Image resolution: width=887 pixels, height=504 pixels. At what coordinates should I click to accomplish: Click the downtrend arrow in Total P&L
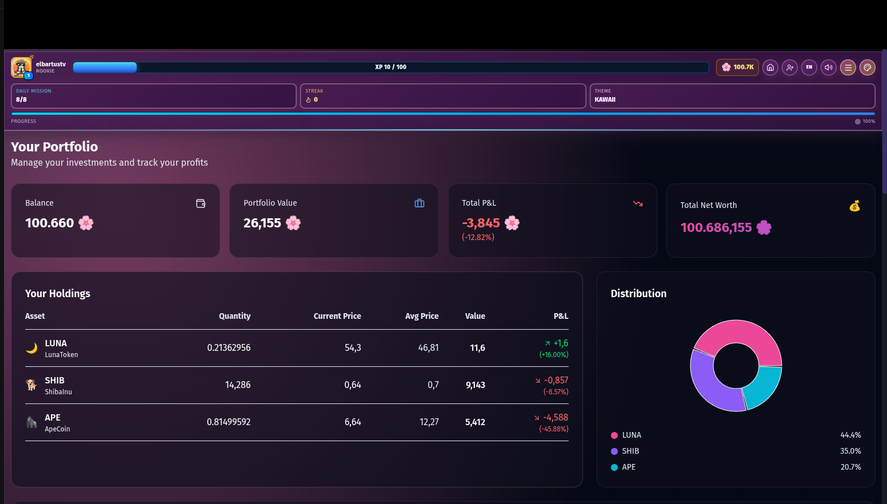coord(637,203)
